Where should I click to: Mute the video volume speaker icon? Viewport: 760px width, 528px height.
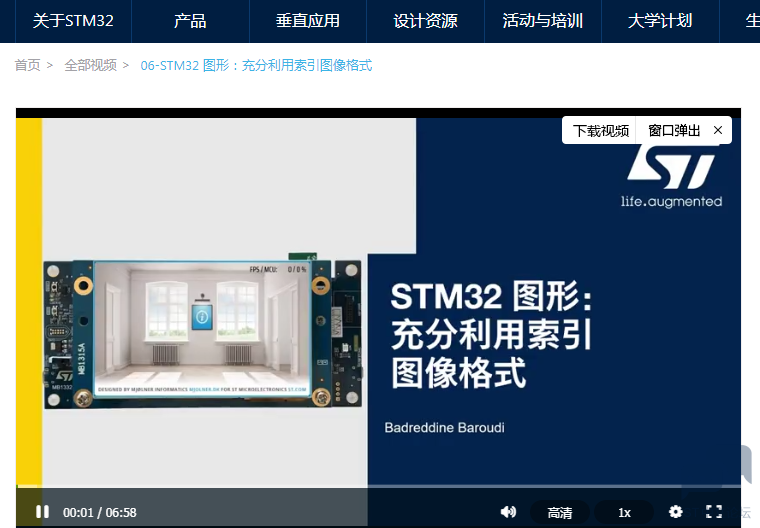[508, 512]
